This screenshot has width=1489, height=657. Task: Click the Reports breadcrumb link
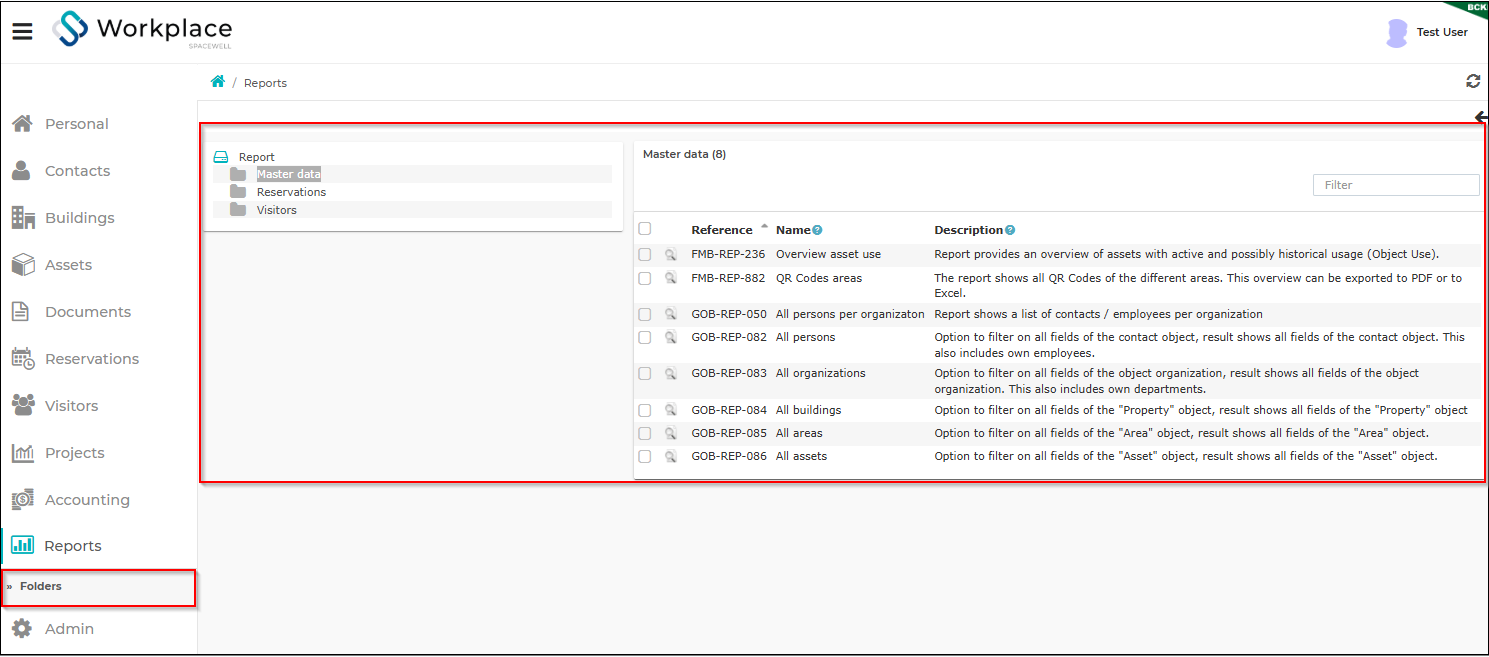point(265,83)
